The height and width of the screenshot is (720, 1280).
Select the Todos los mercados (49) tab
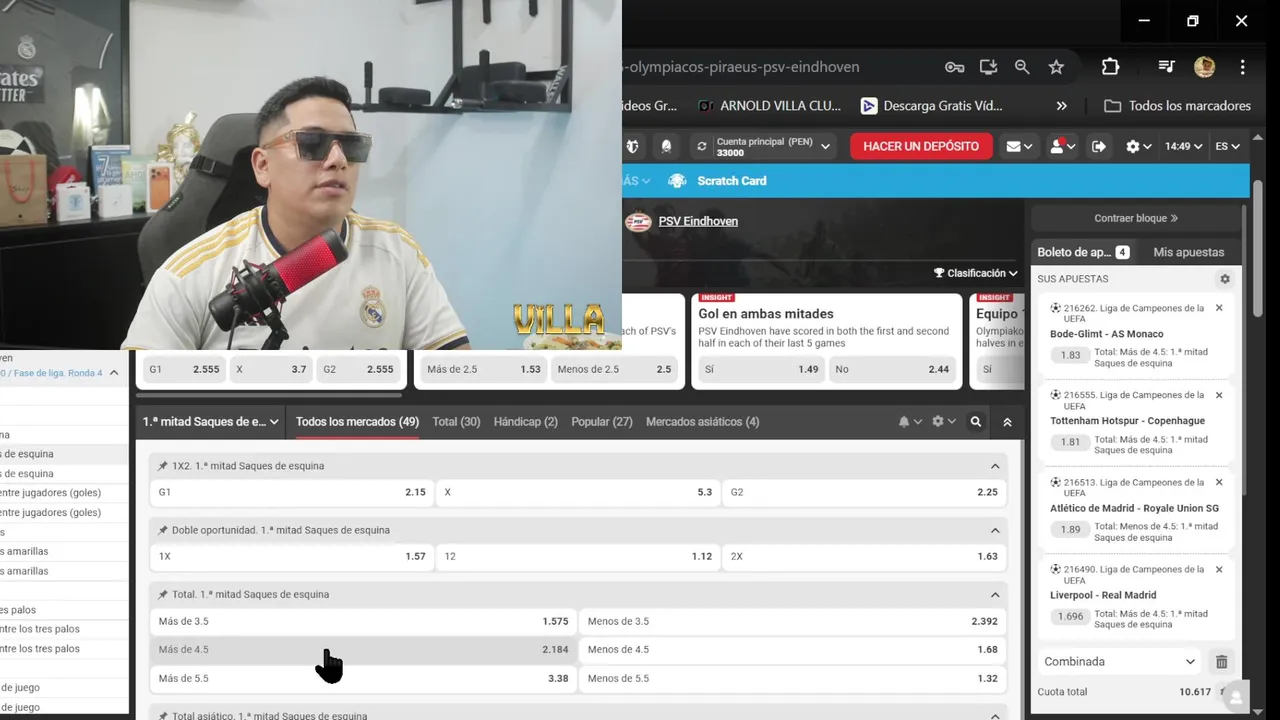click(x=357, y=422)
